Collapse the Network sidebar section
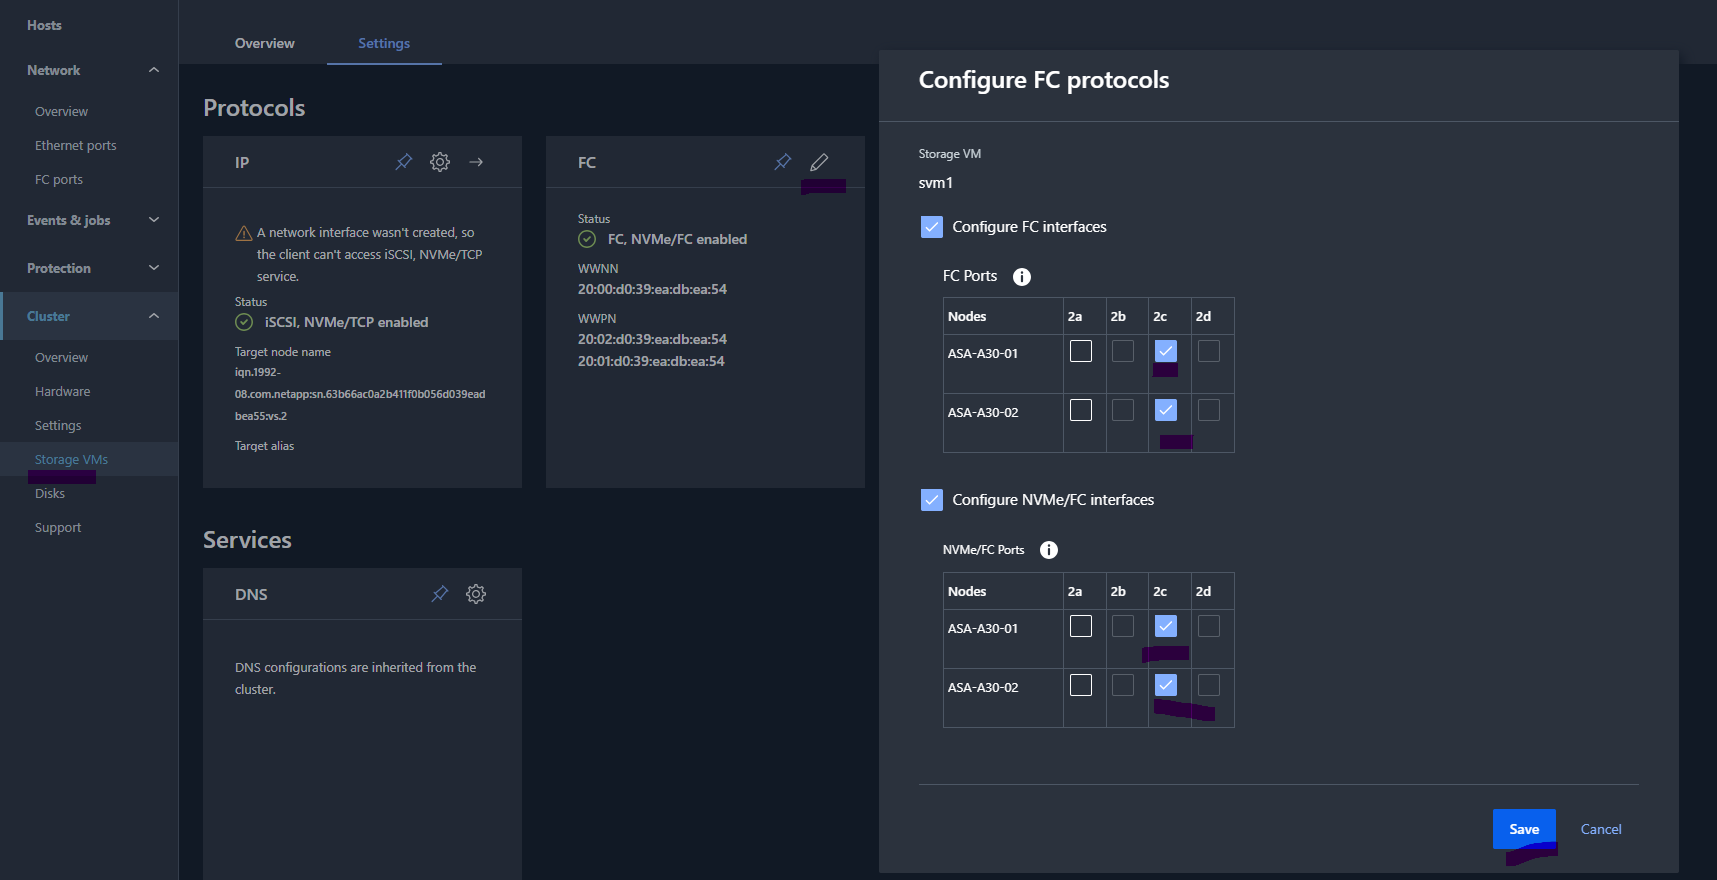1717x880 pixels. 154,70
